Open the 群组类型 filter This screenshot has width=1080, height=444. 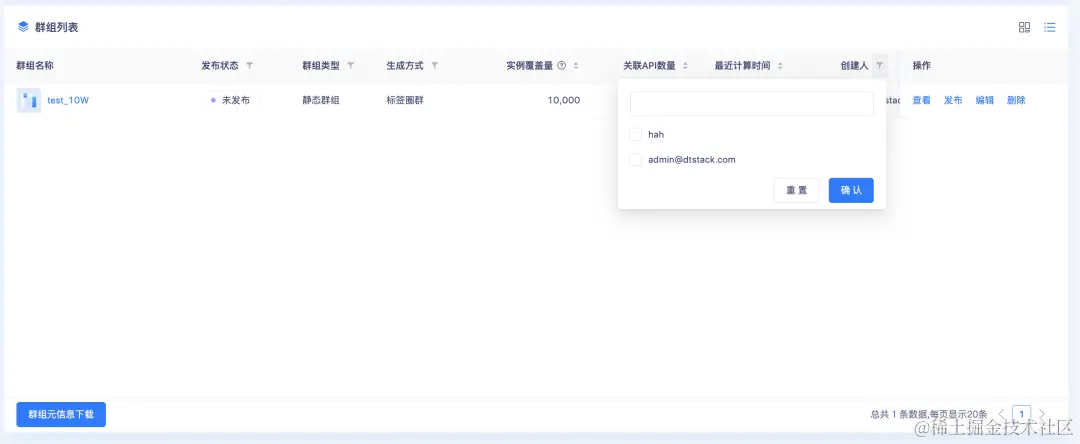click(x=350, y=66)
